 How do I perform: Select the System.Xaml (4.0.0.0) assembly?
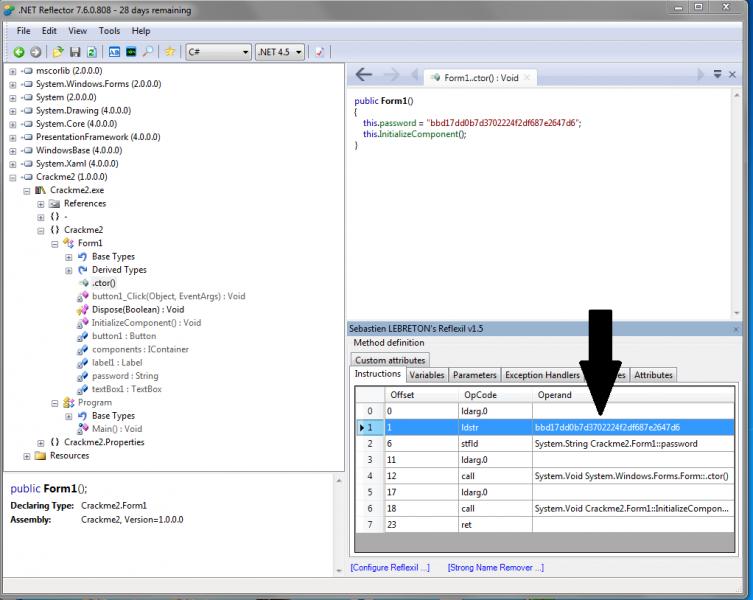pos(77,164)
